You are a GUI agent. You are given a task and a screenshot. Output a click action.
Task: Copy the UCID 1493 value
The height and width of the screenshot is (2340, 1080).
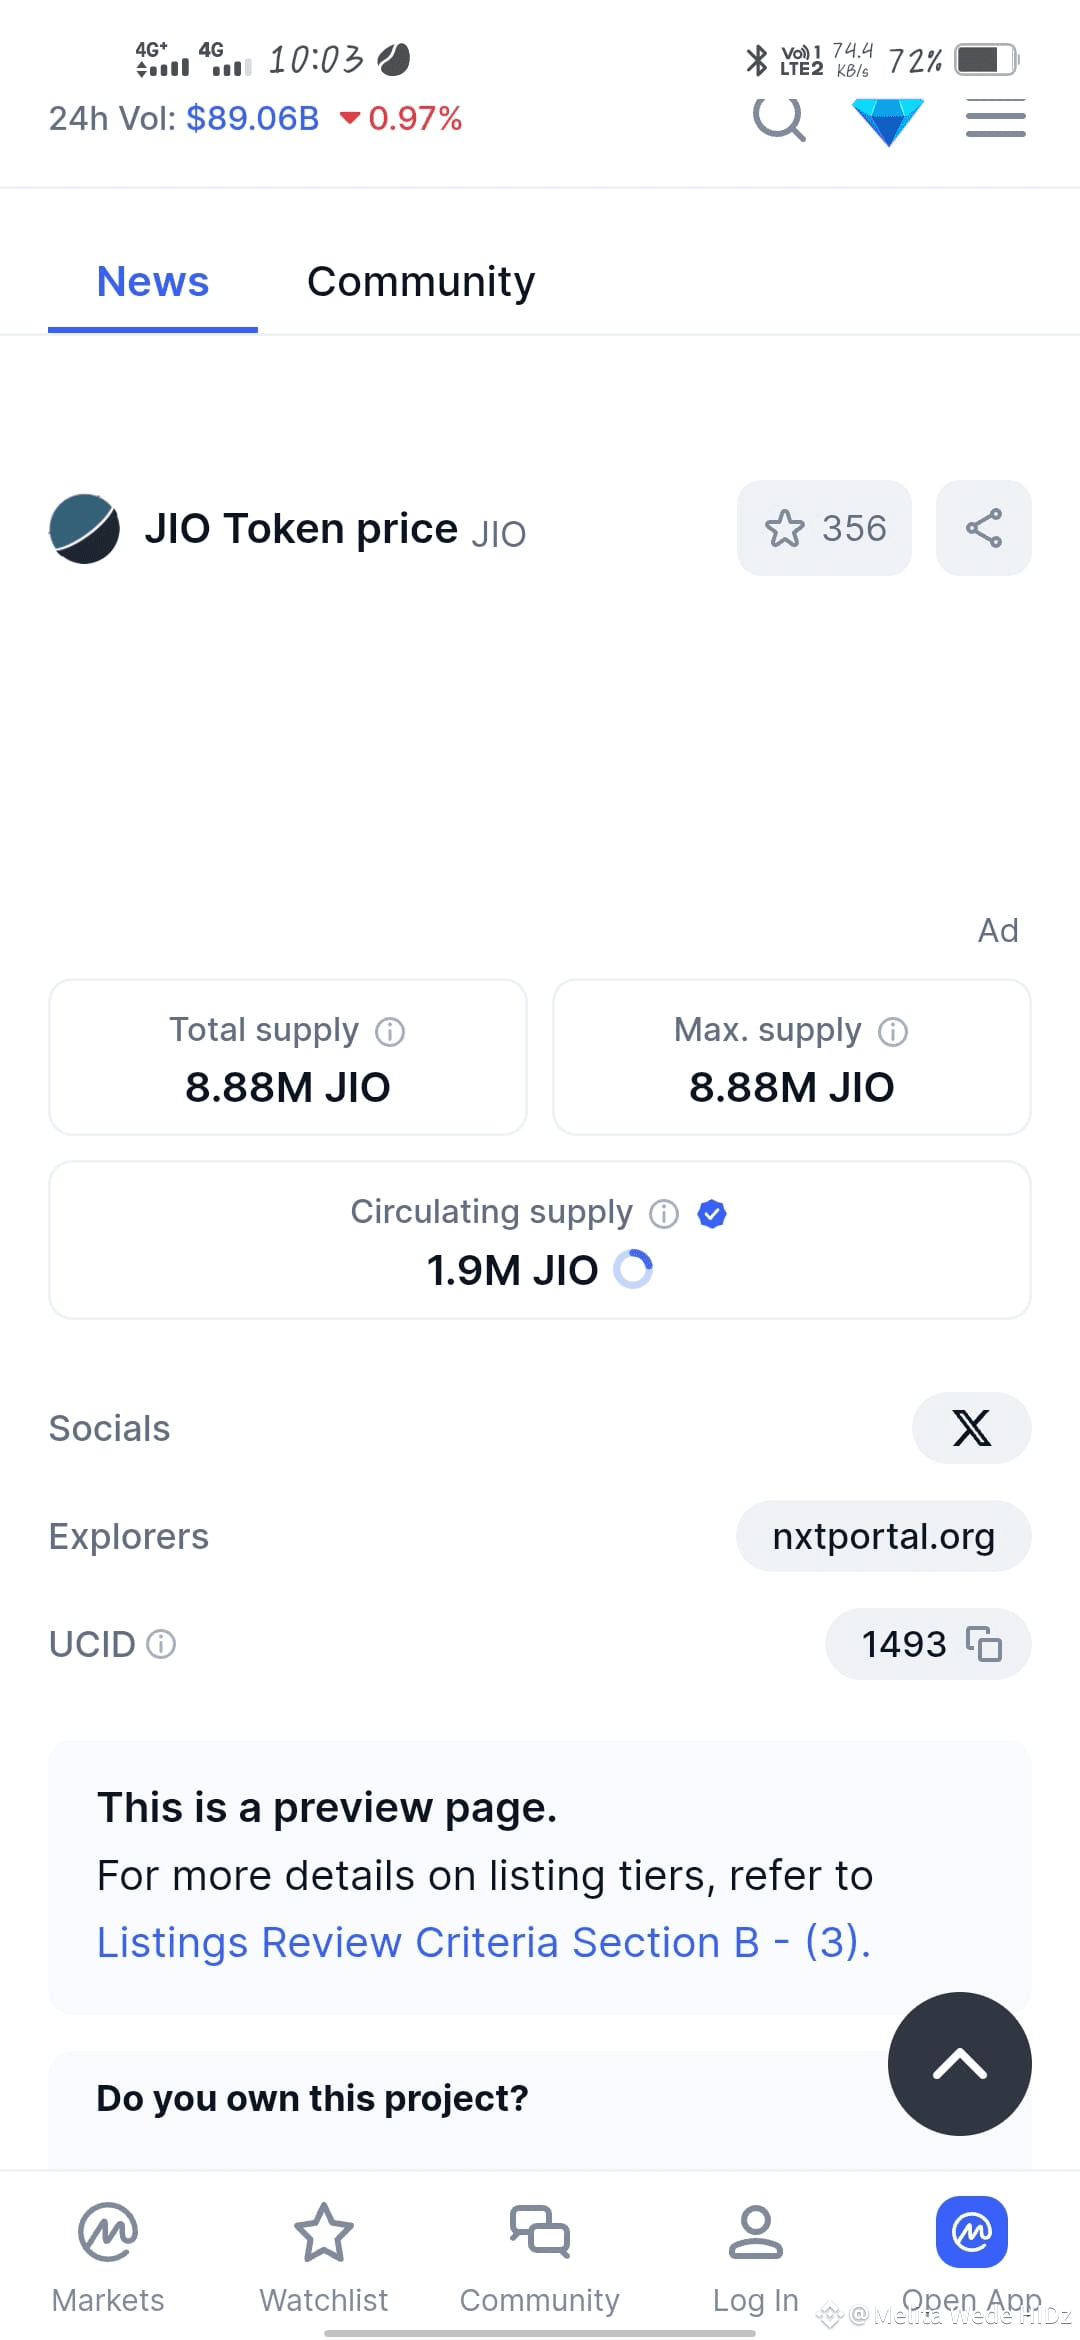point(984,1644)
